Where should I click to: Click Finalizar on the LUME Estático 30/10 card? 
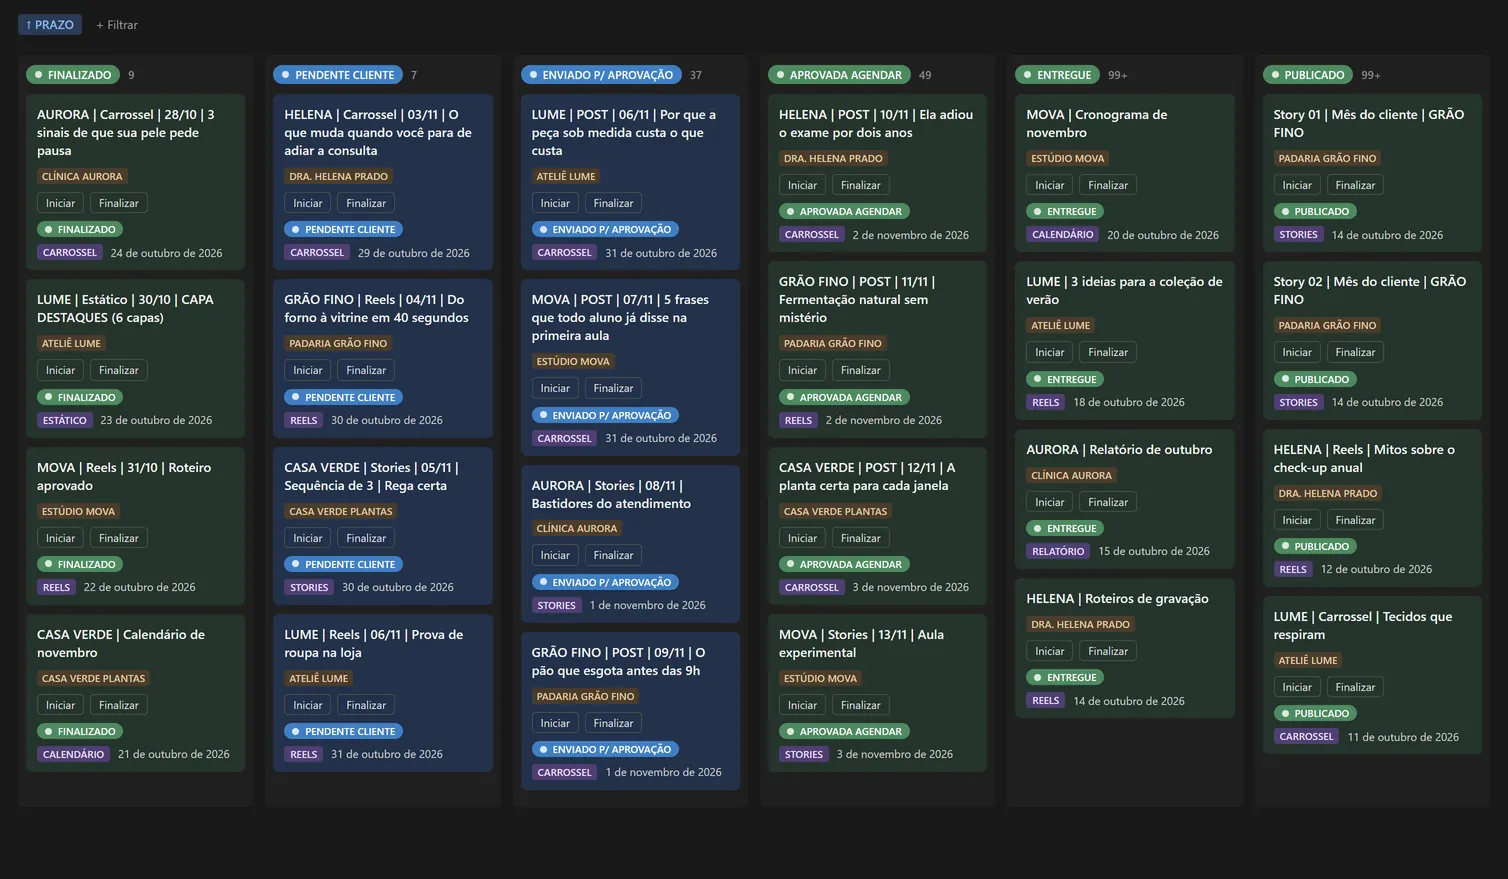click(x=119, y=370)
